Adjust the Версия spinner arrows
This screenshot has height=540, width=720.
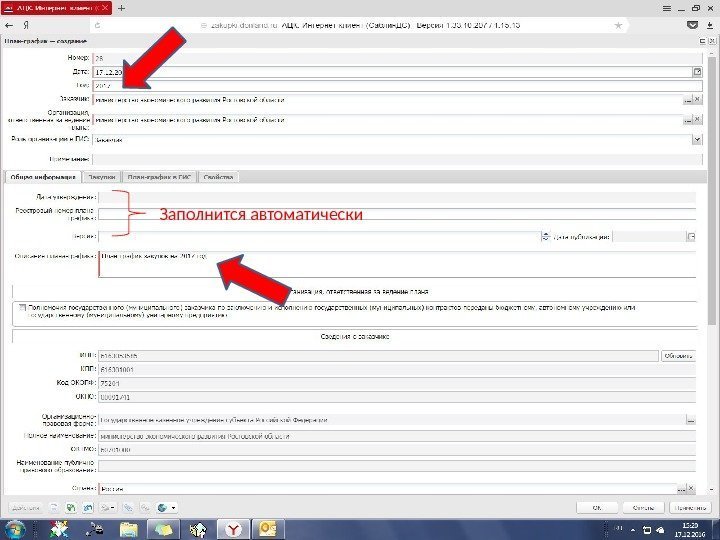pyautogui.click(x=545, y=236)
